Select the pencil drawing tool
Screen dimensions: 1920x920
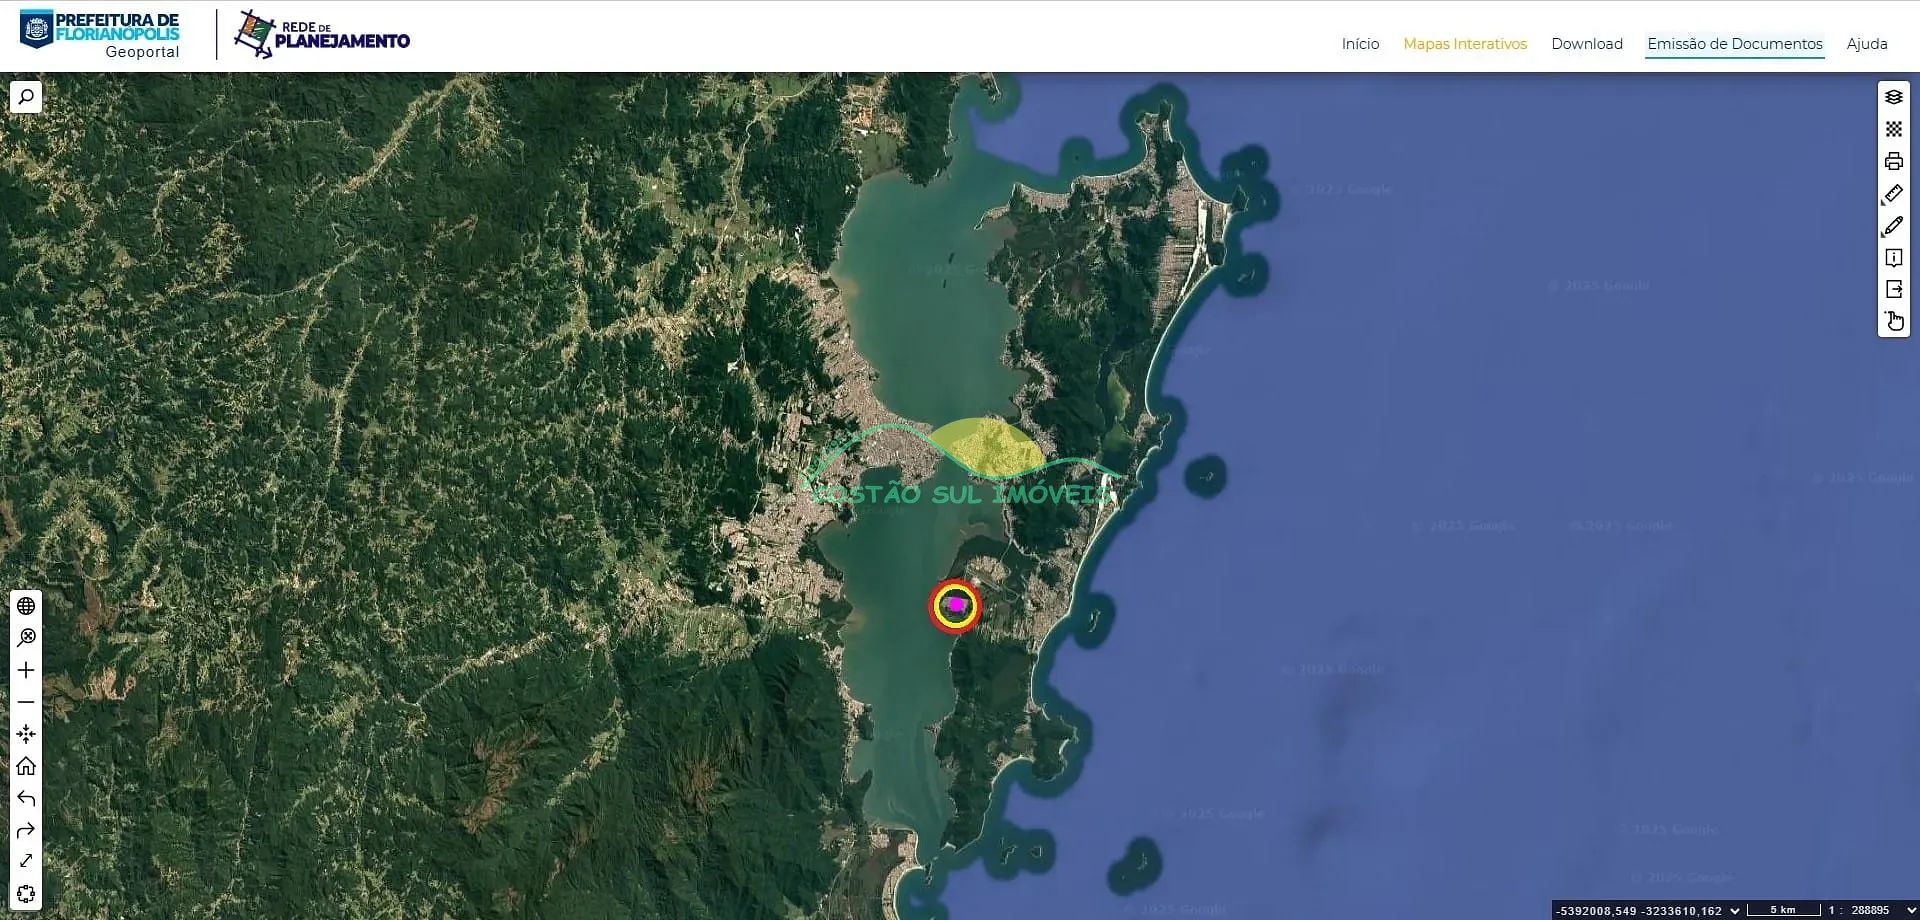(1893, 226)
